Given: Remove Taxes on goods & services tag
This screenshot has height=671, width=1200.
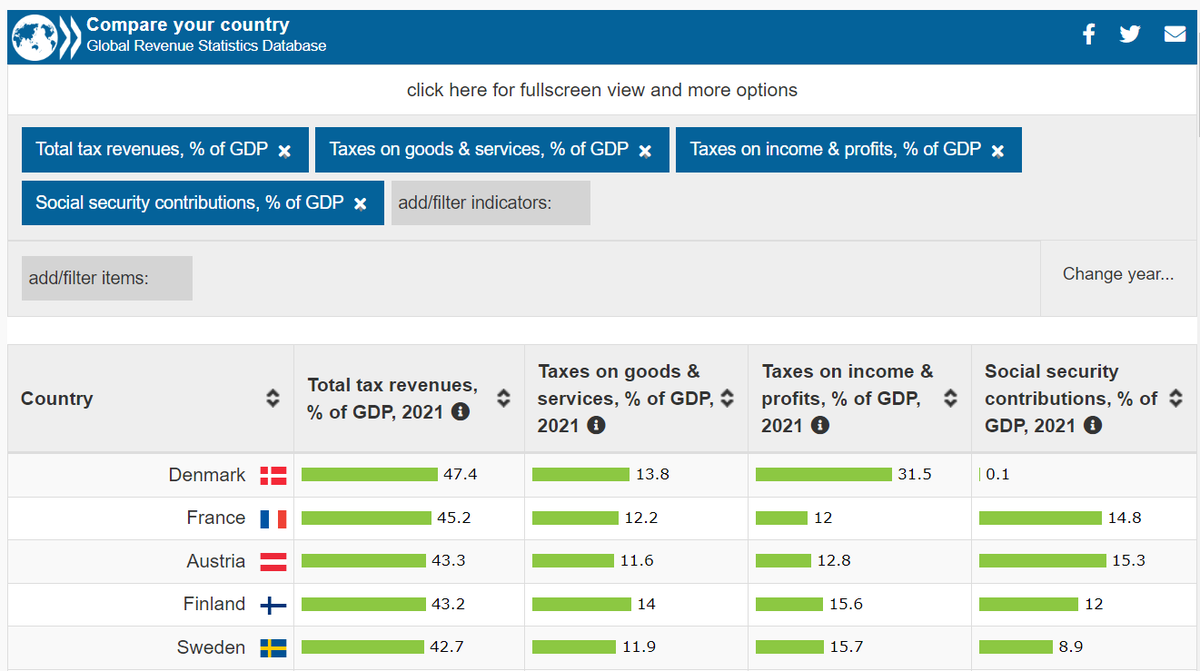Looking at the screenshot, I should point(646,151).
